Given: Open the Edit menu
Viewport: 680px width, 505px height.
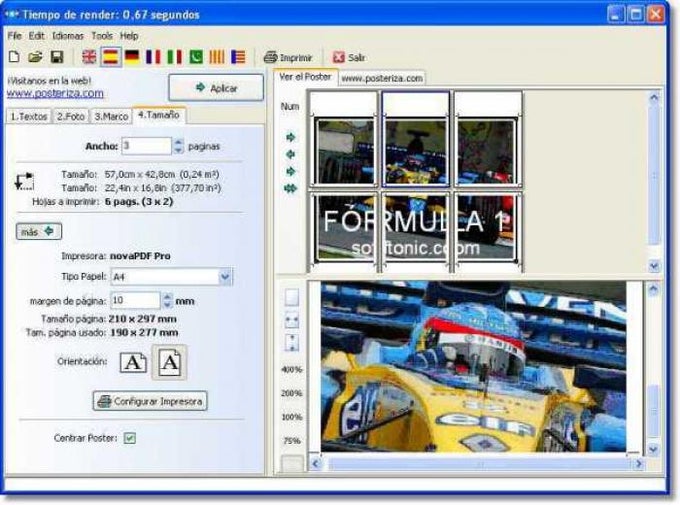Looking at the screenshot, I should [x=37, y=36].
